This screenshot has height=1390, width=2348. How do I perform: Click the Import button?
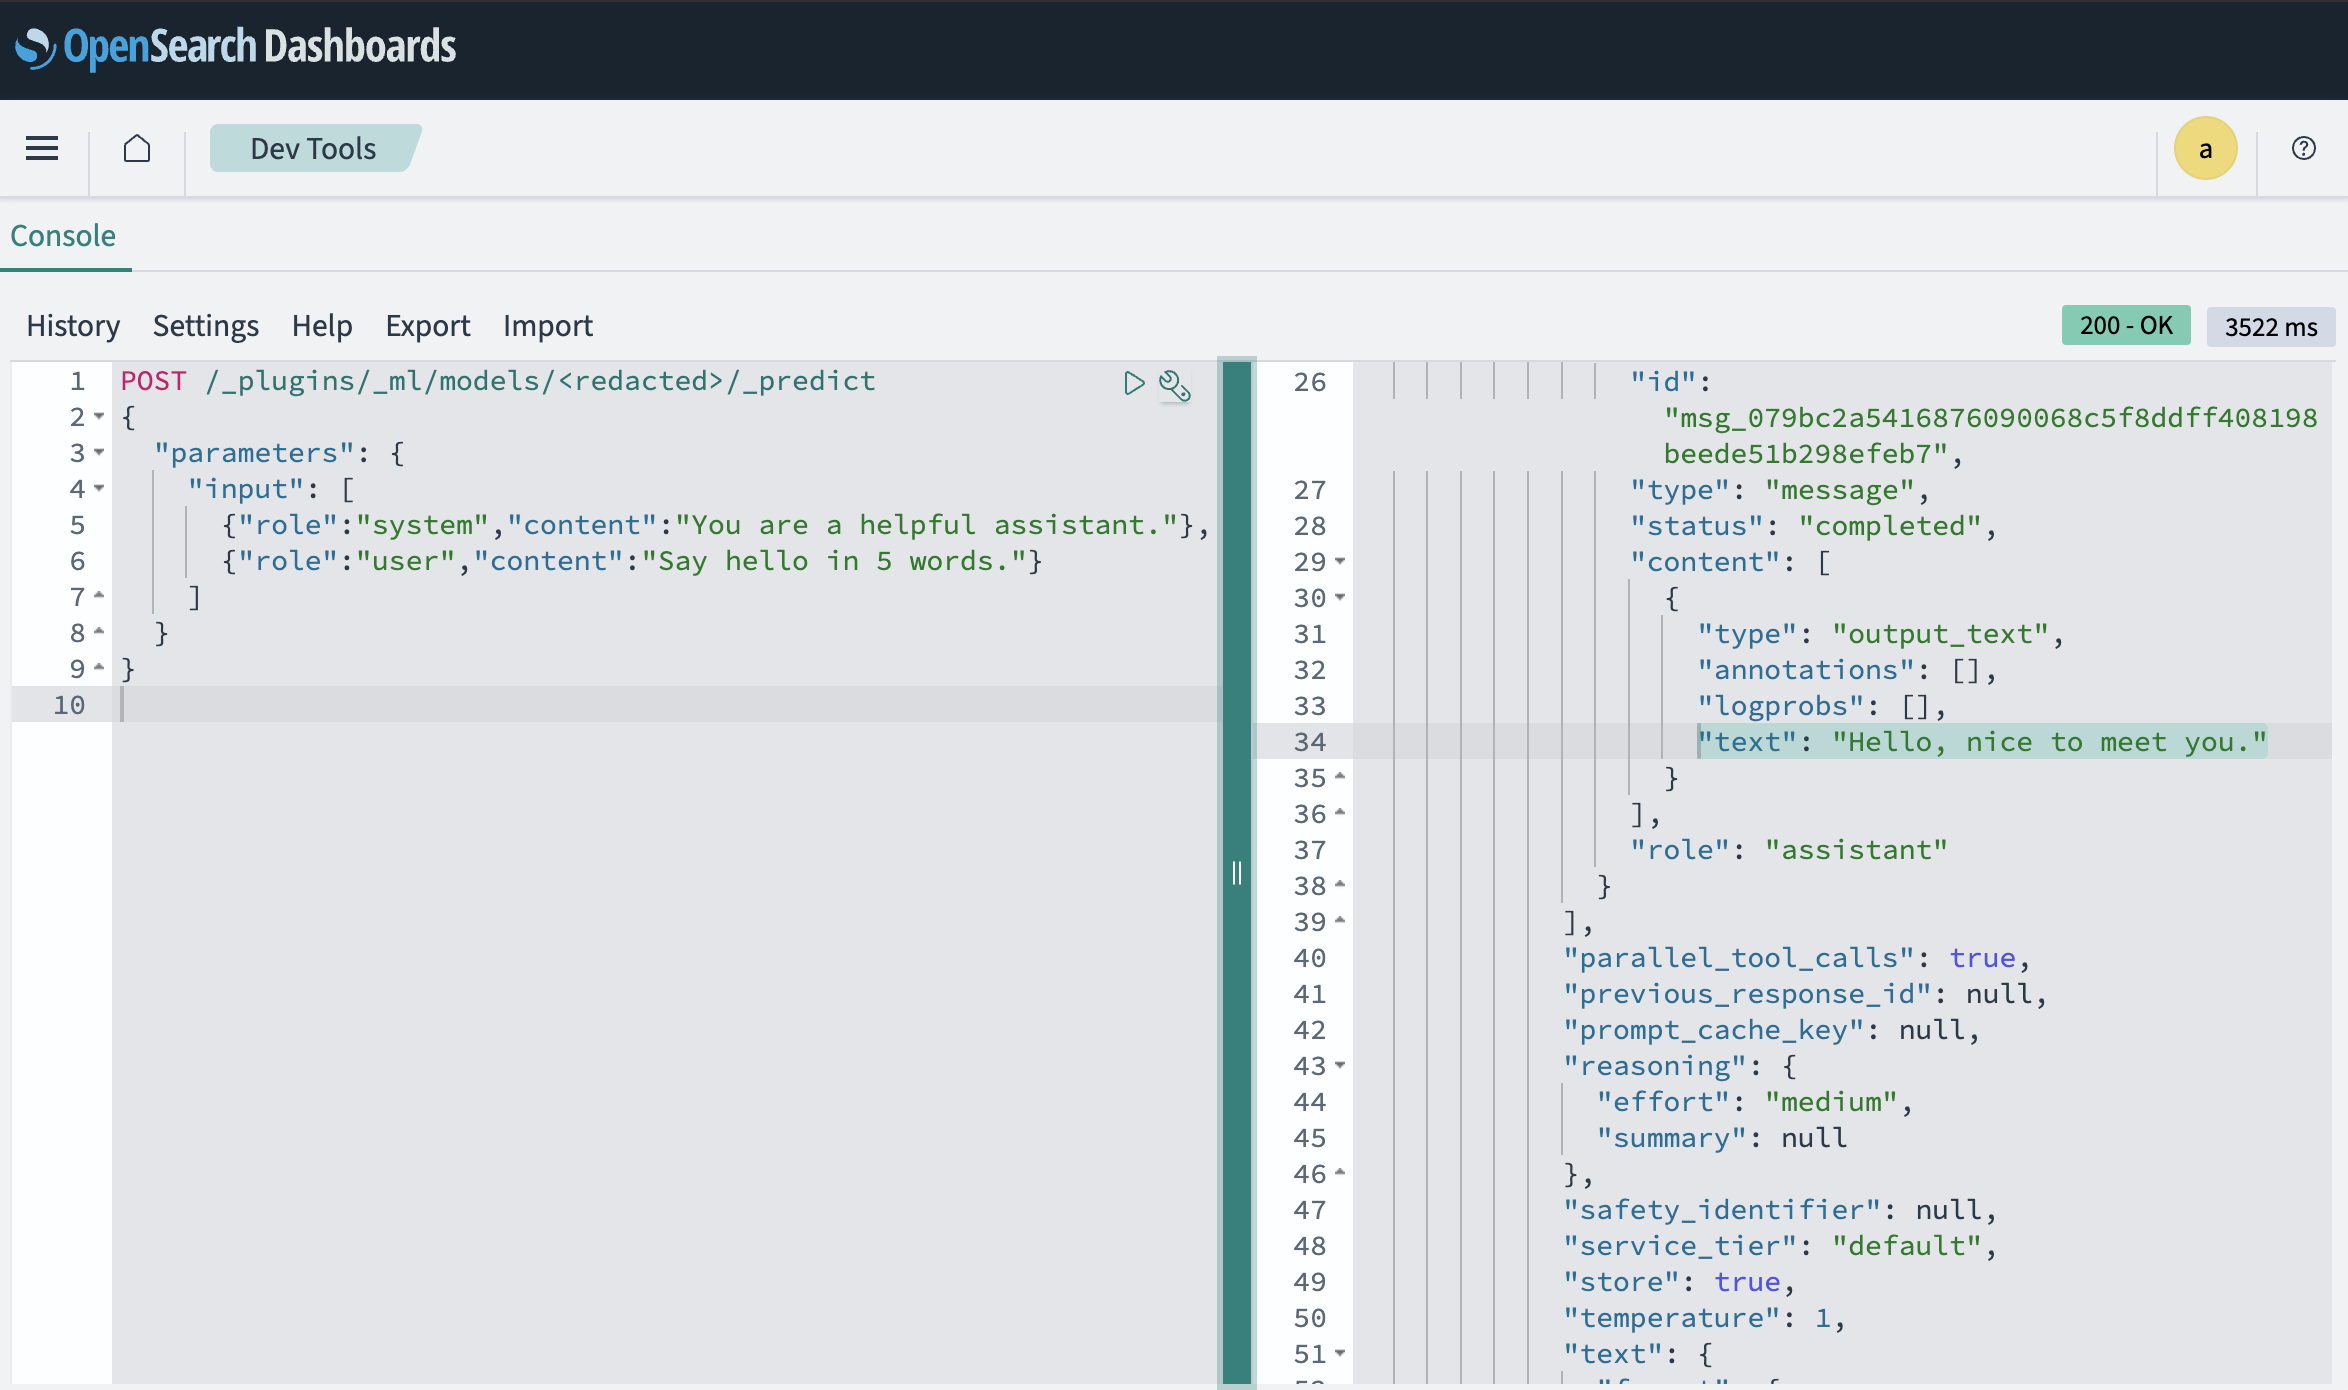(547, 326)
